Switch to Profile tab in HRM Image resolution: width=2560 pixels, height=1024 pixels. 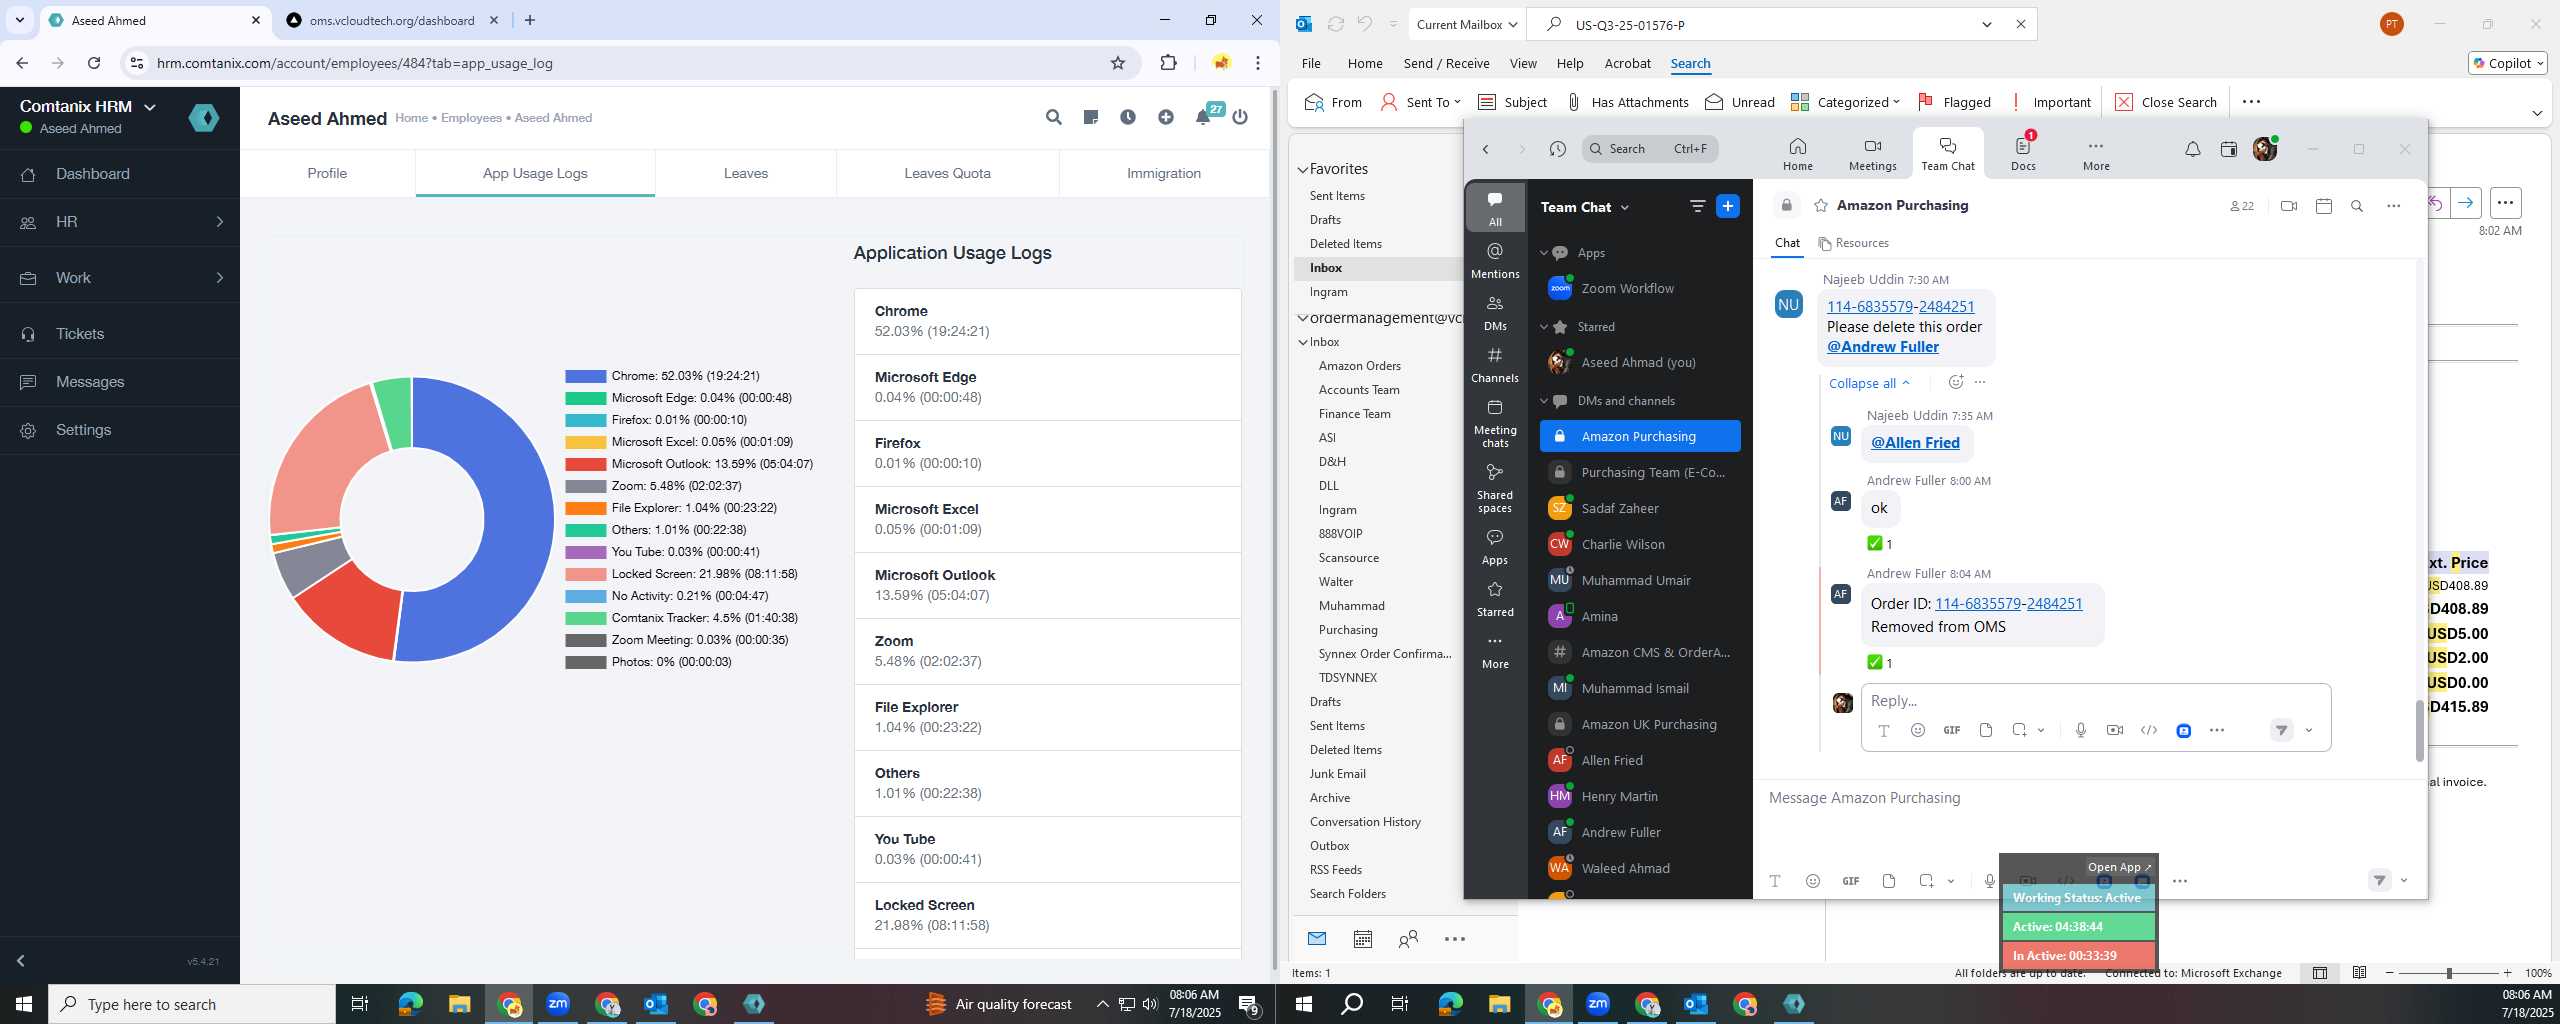[x=327, y=173]
